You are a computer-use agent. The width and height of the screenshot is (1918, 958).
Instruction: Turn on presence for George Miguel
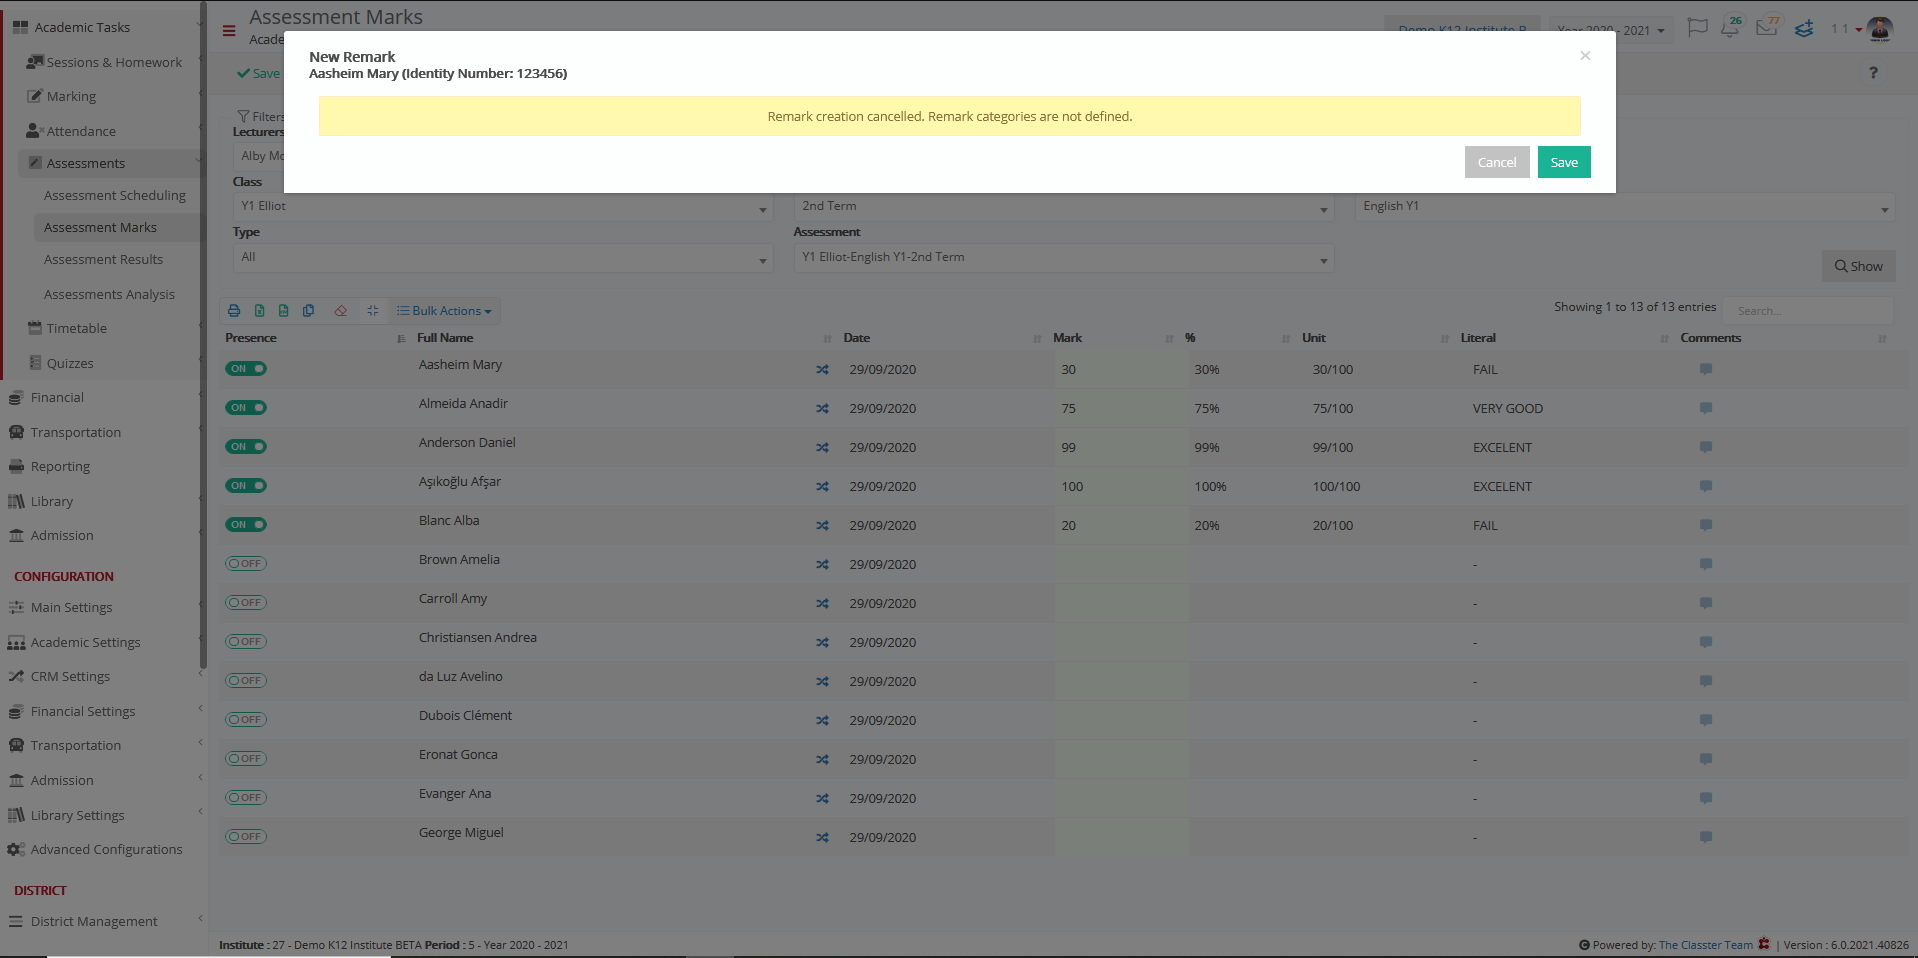[246, 837]
